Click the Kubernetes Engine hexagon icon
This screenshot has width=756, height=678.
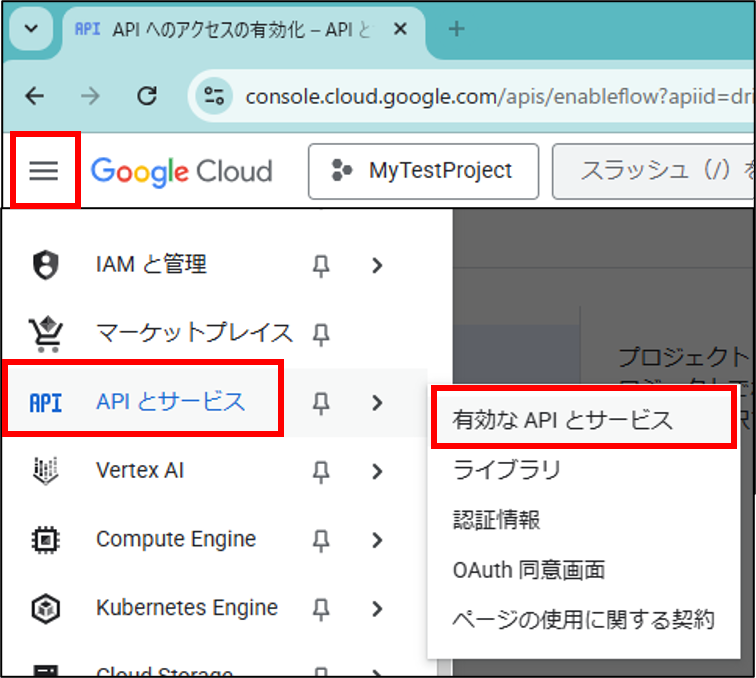(46, 609)
